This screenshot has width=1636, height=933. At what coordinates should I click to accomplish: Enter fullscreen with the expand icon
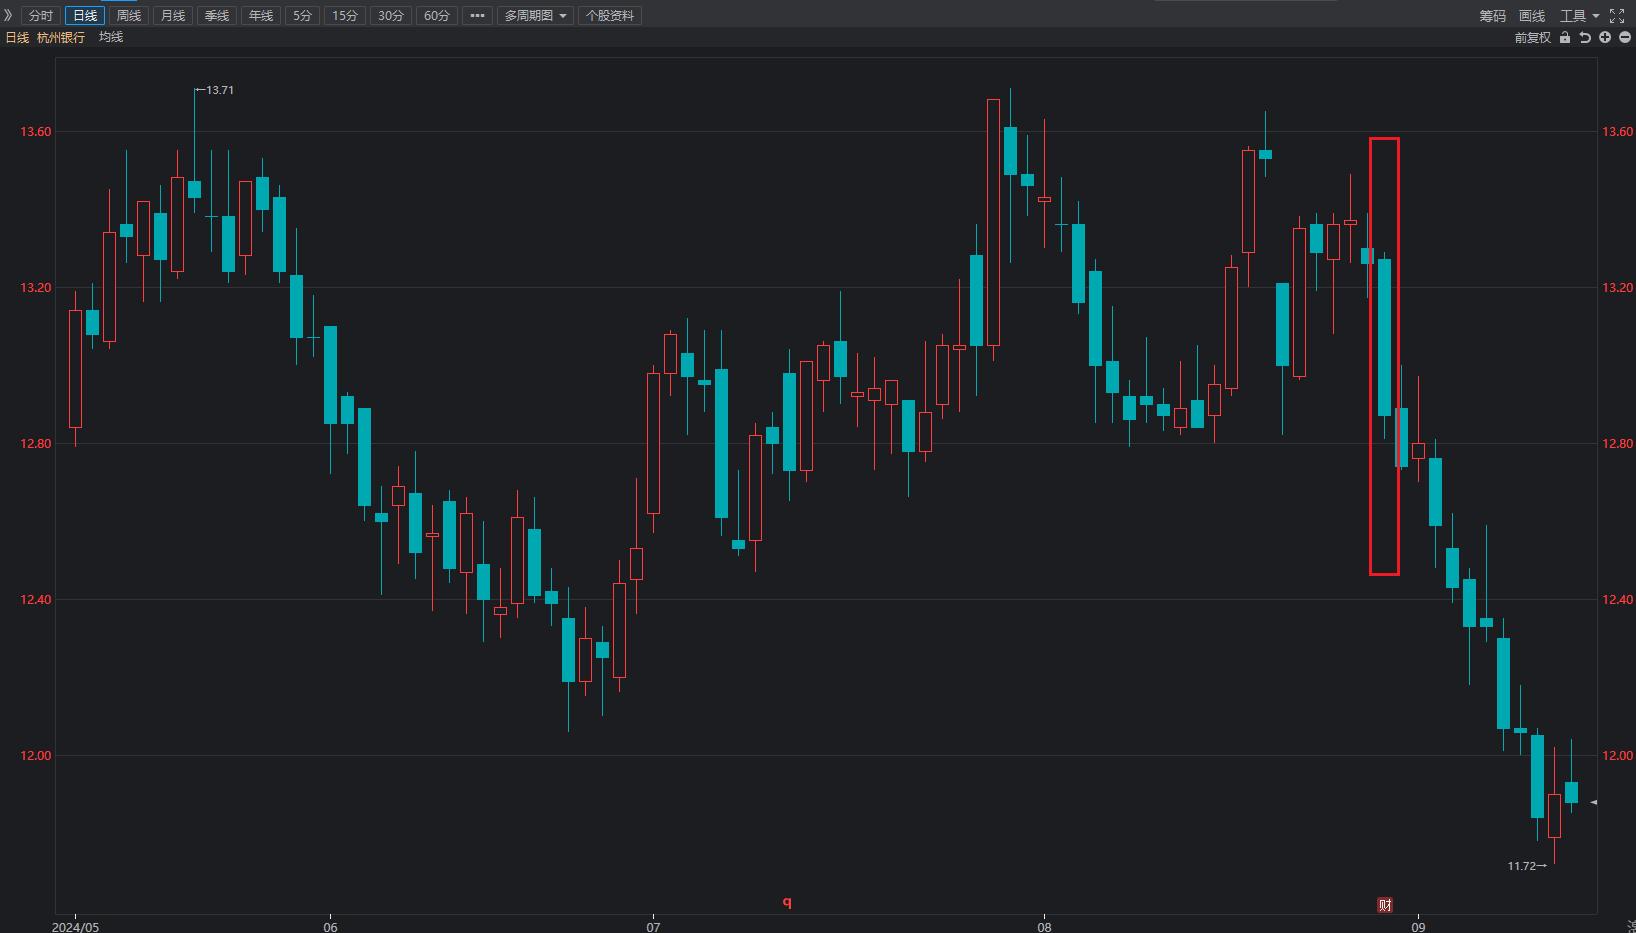point(1617,16)
